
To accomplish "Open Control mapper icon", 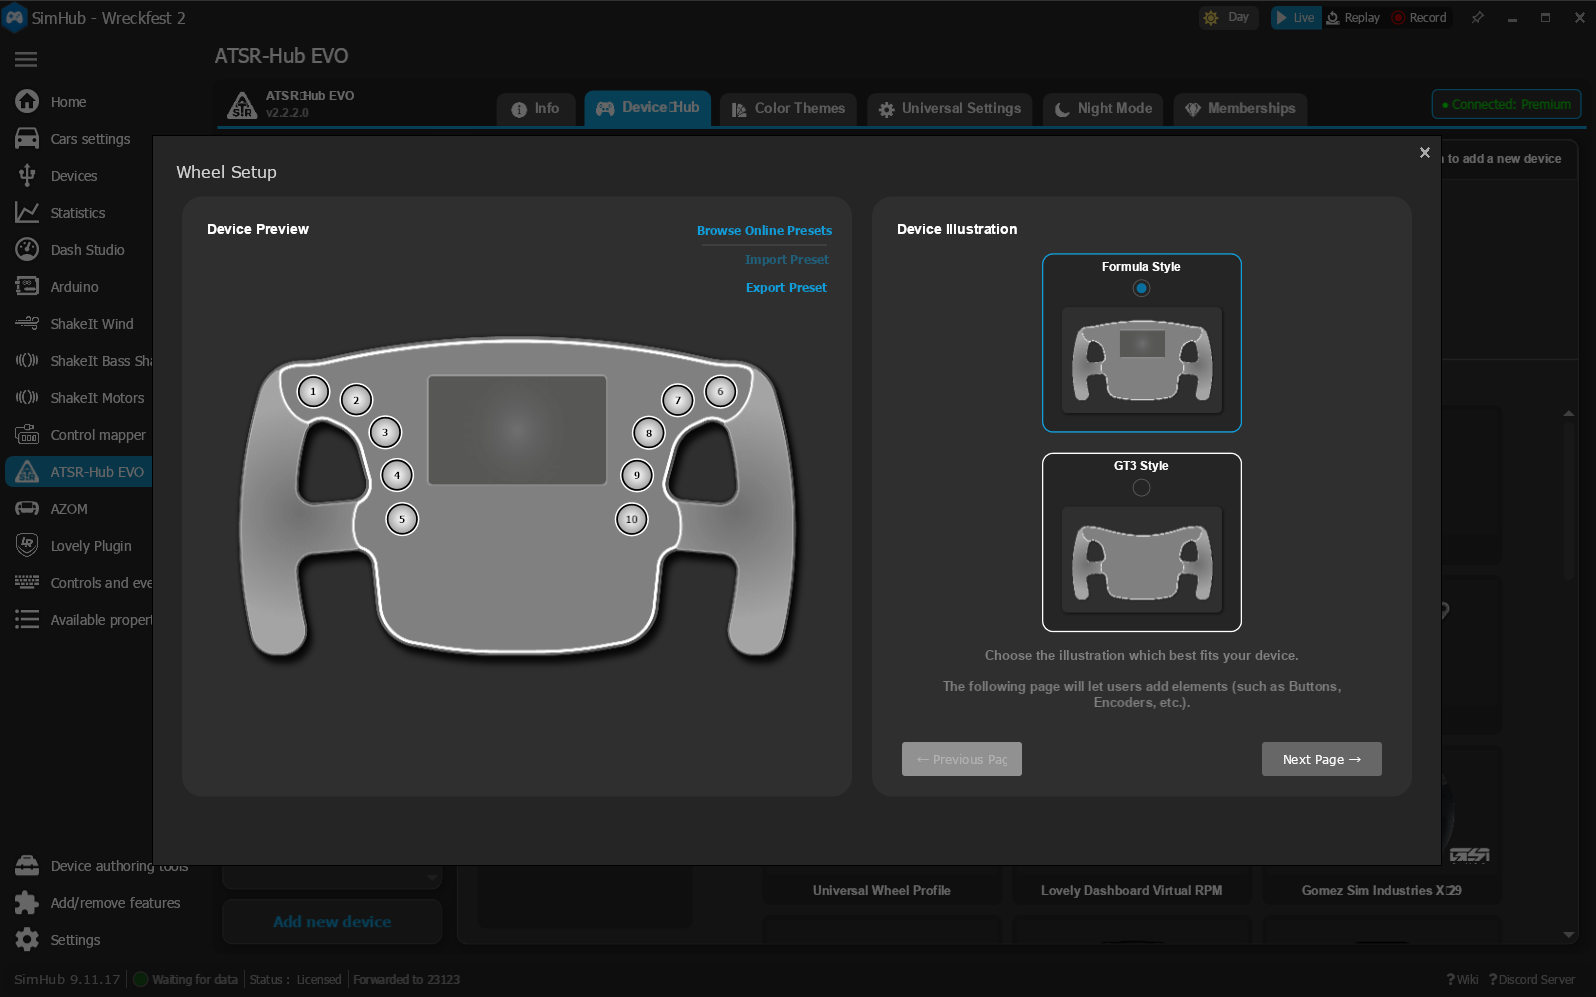I will point(27,435).
